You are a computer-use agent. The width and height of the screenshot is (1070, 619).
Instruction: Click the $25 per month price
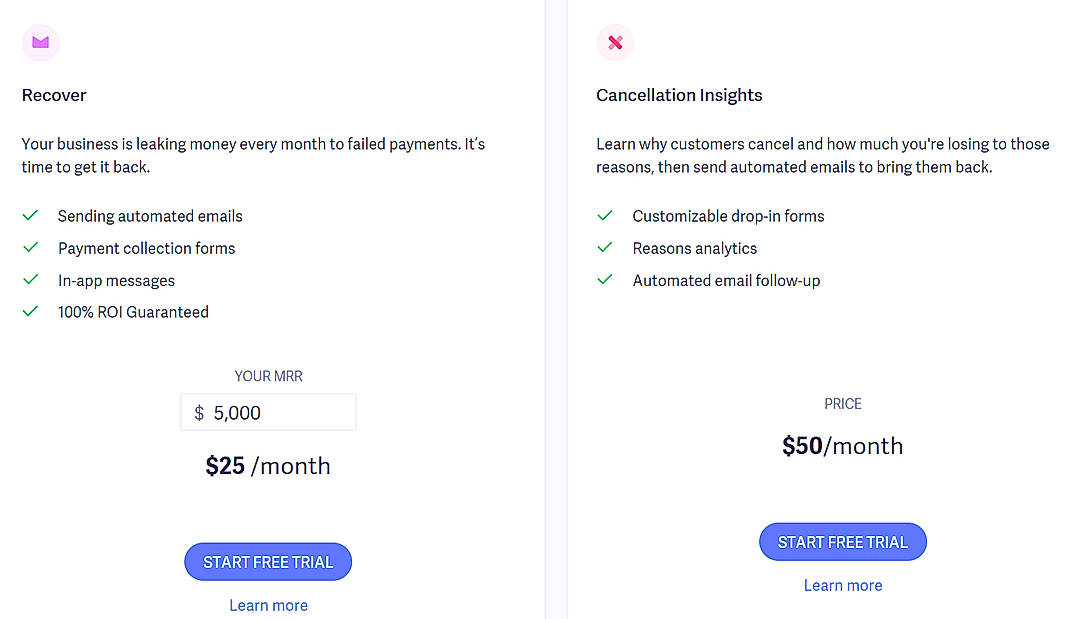click(x=267, y=465)
